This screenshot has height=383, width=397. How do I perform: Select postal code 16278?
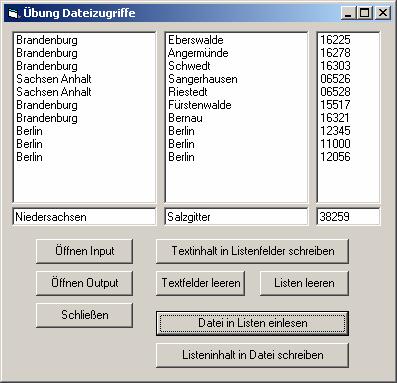[x=348, y=53]
